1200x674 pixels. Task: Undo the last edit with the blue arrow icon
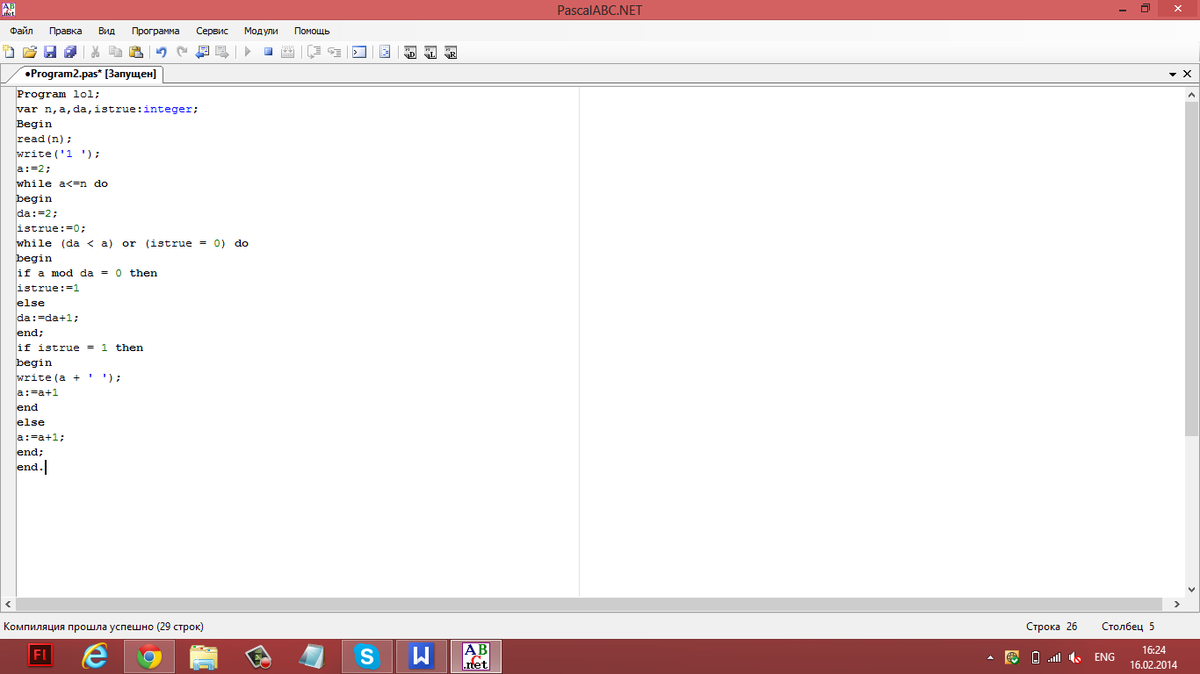pos(162,52)
